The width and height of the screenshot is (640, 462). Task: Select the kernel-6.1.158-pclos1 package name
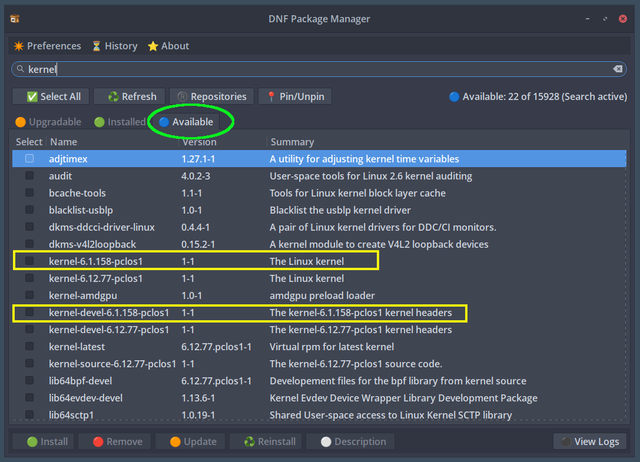pos(96,261)
